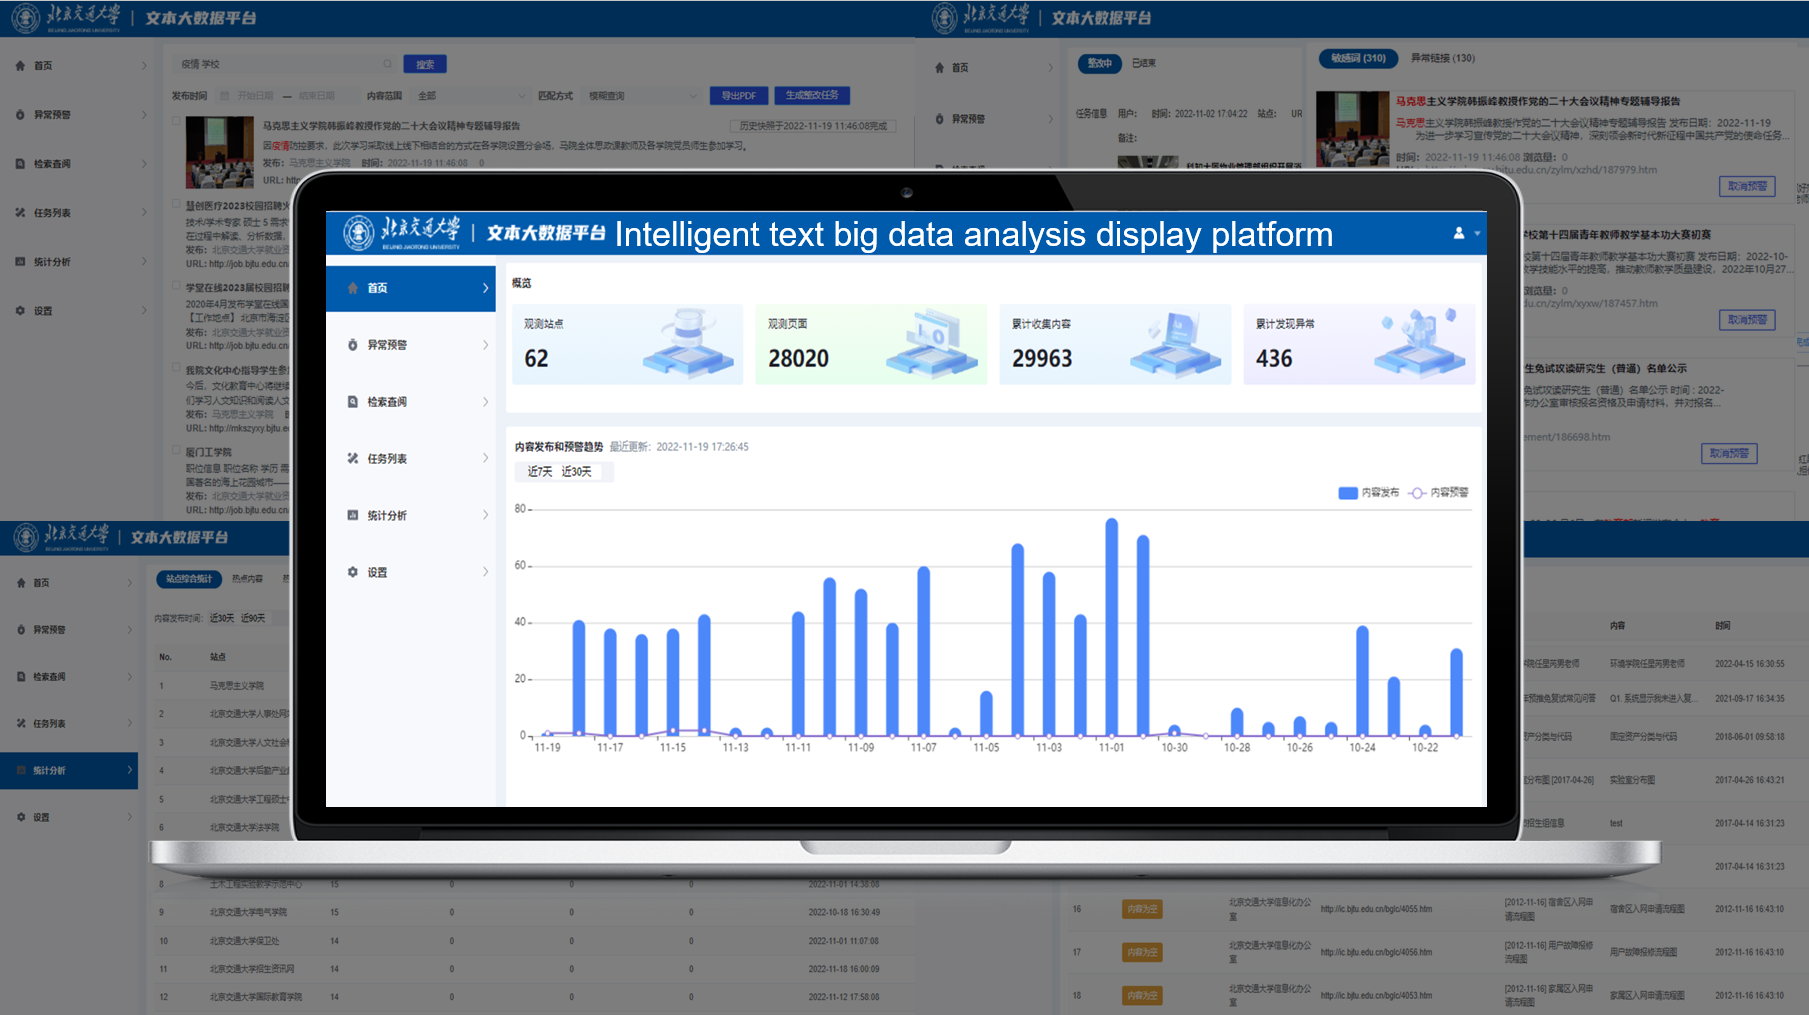Viewport: 1809px width, 1015px height.
Task: Switch to the 异常链接 (130) tab
Action: (1442, 58)
